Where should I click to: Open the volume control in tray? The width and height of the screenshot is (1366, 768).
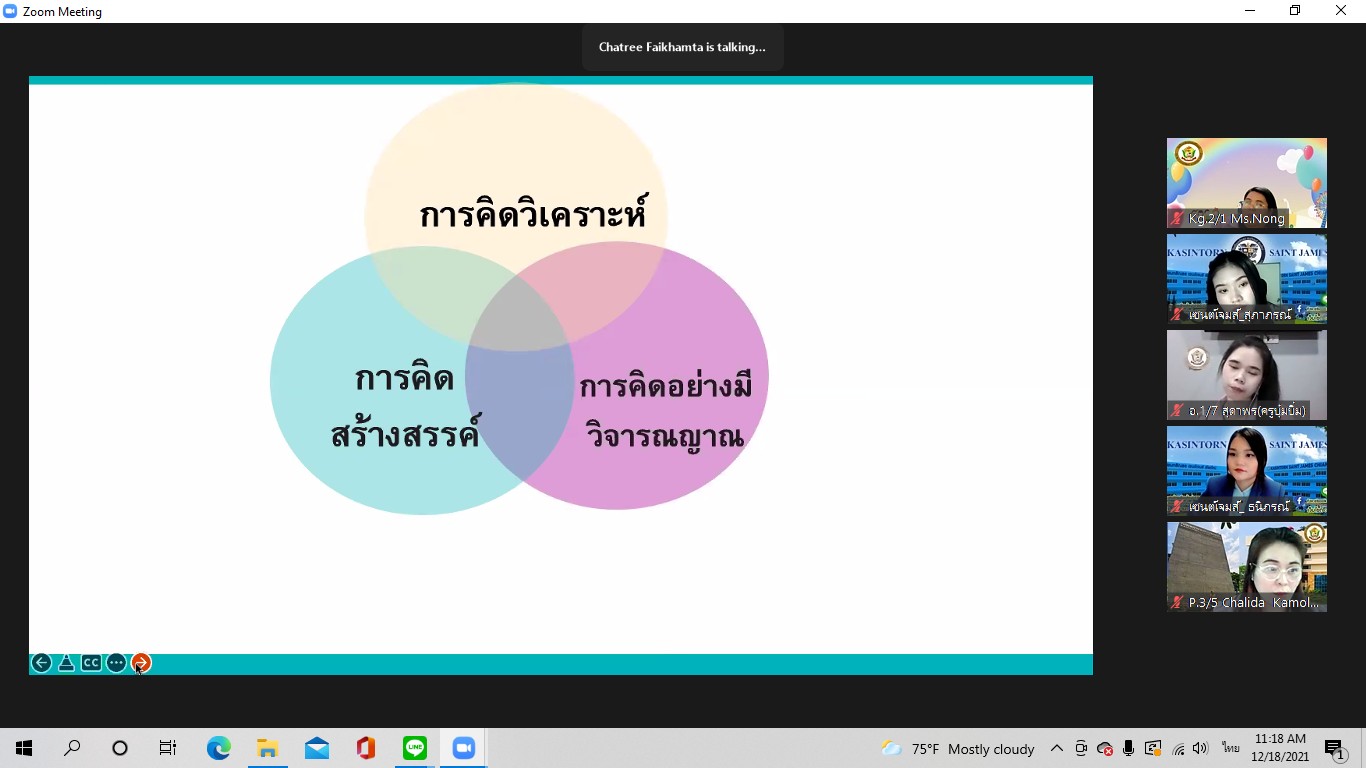(1201, 748)
